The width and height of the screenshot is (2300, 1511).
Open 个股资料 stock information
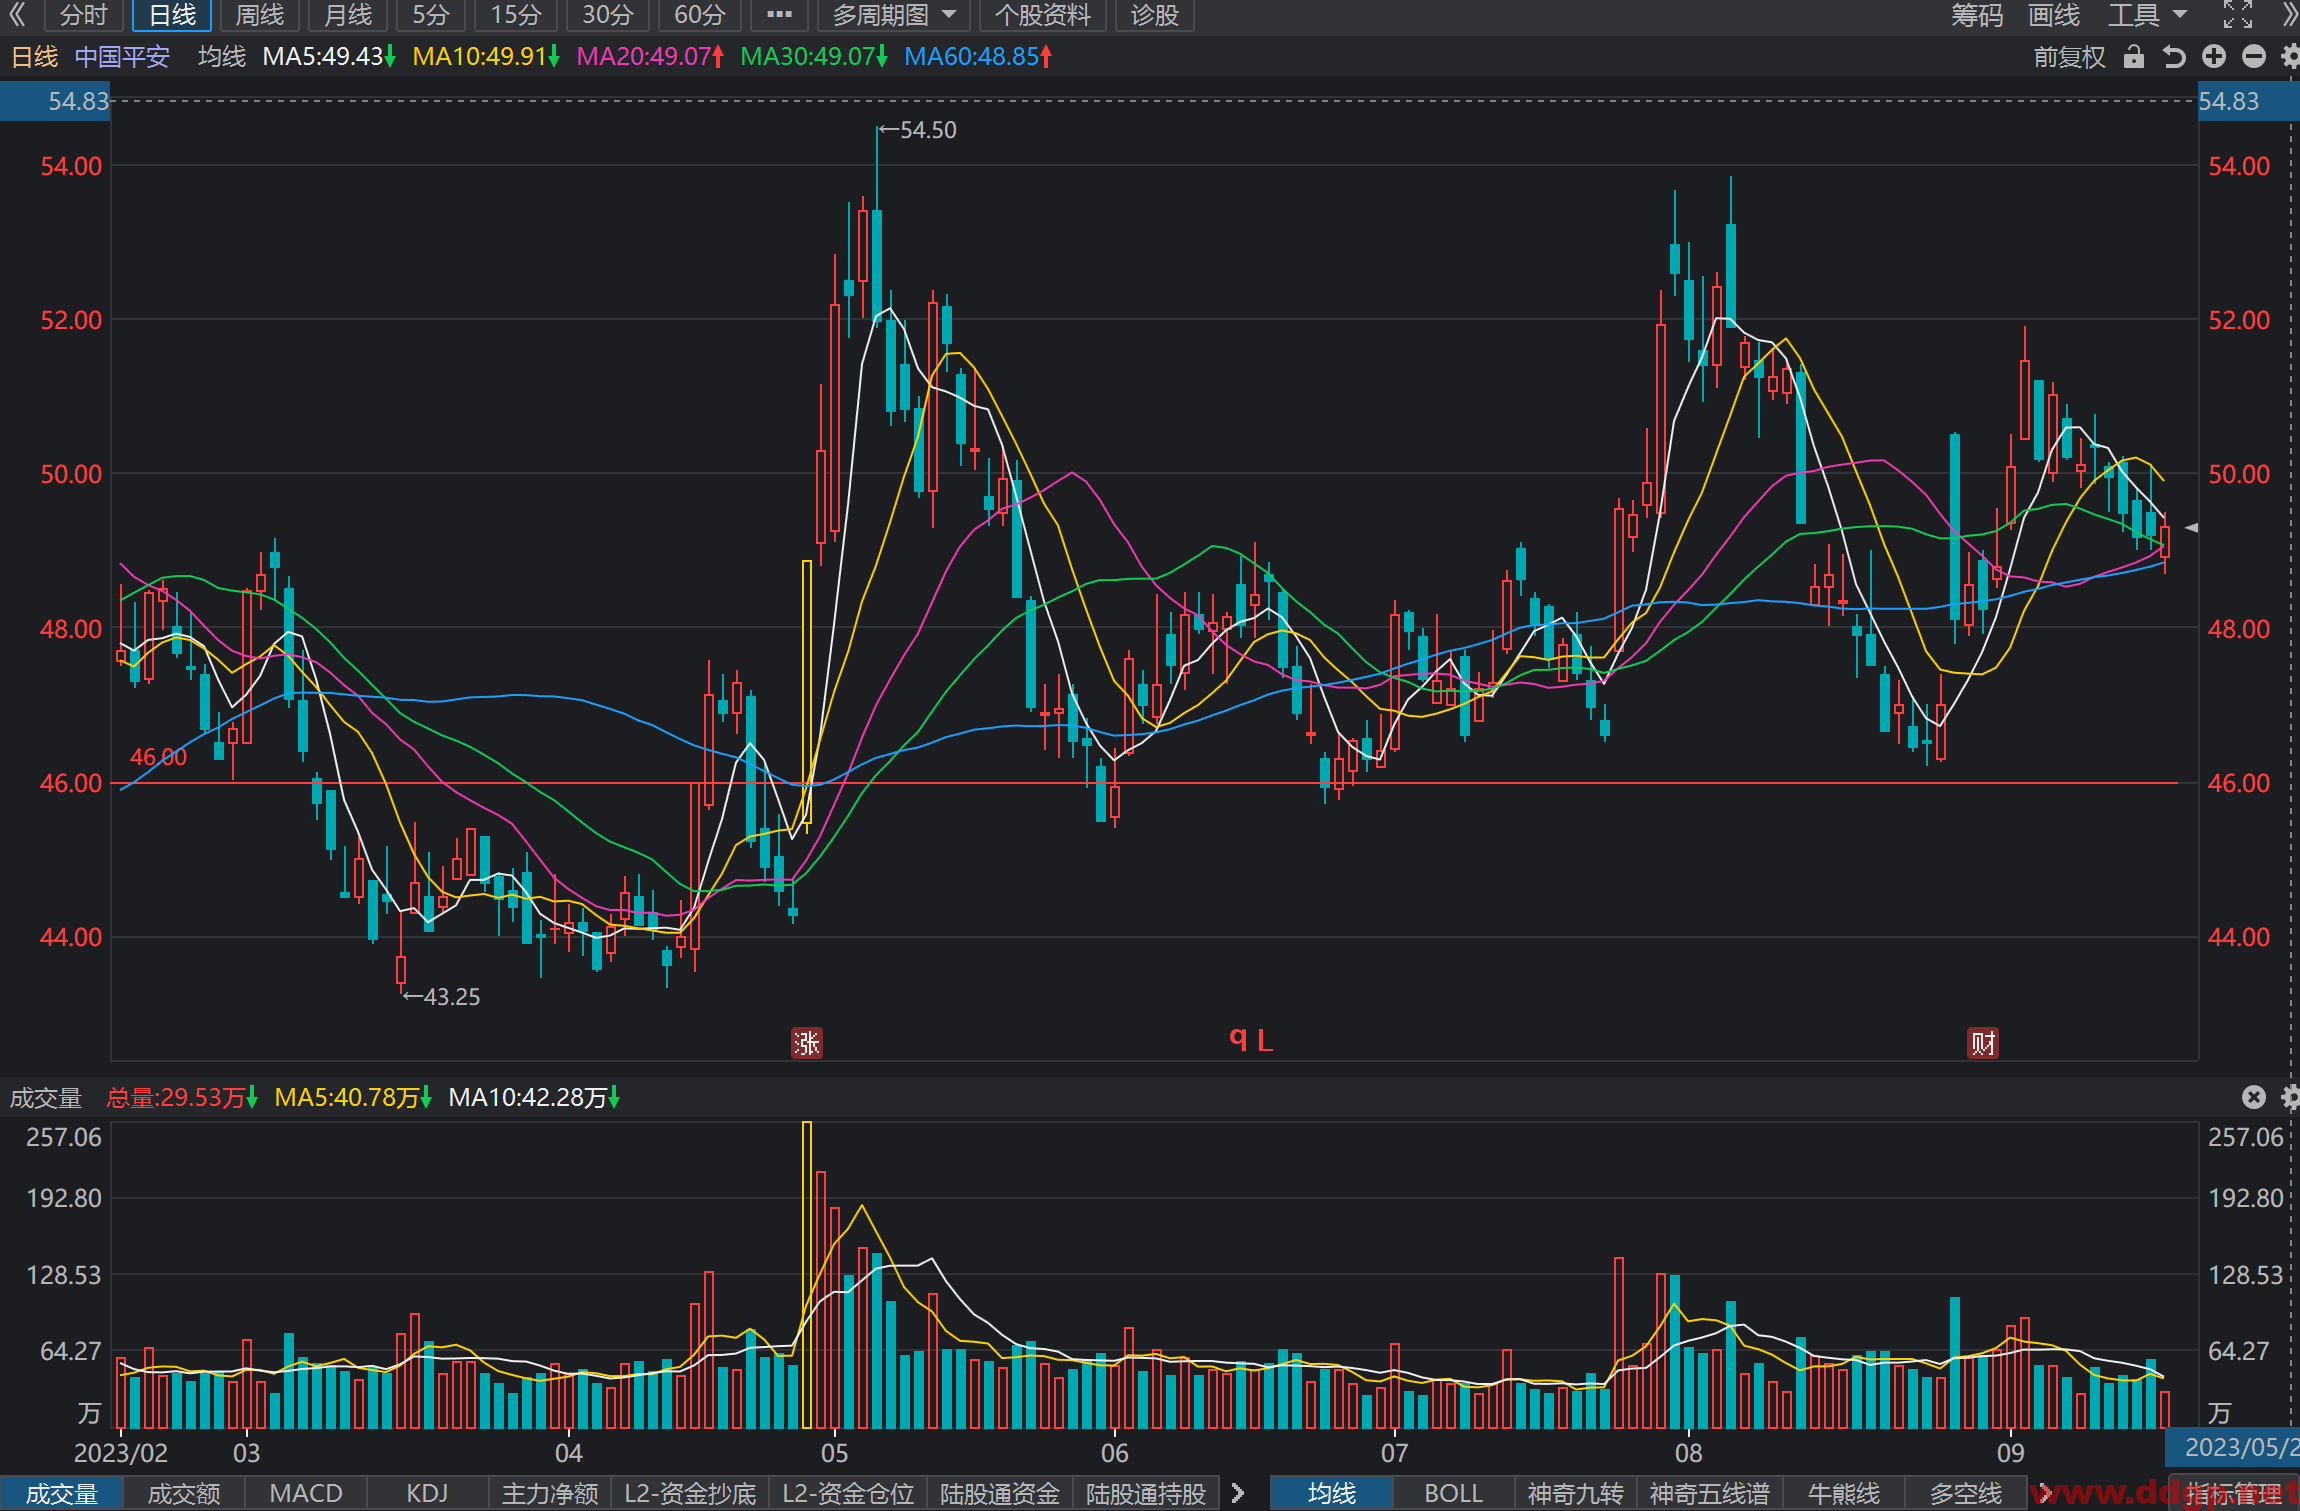tap(1042, 15)
